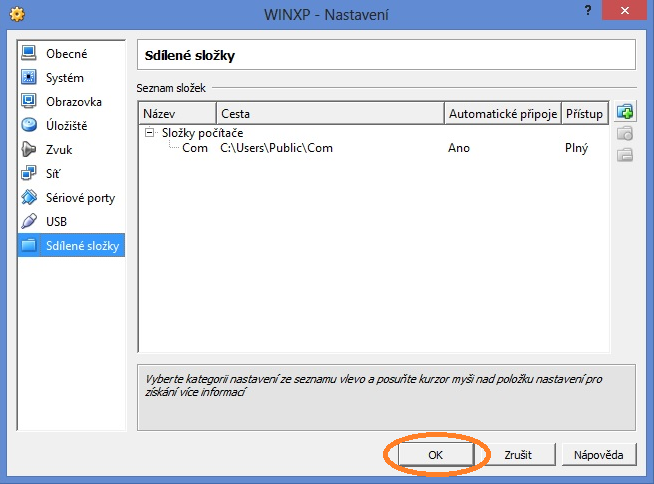Viewport: 654px width, 484px height.
Task: Click the Ano auto-mount value
Action: (x=459, y=148)
